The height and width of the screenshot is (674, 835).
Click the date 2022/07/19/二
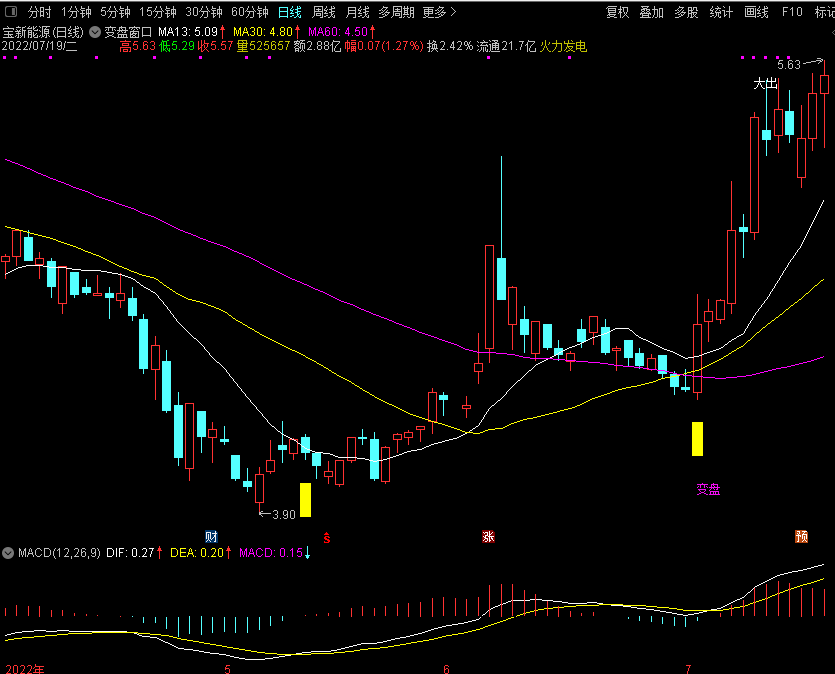point(39,46)
